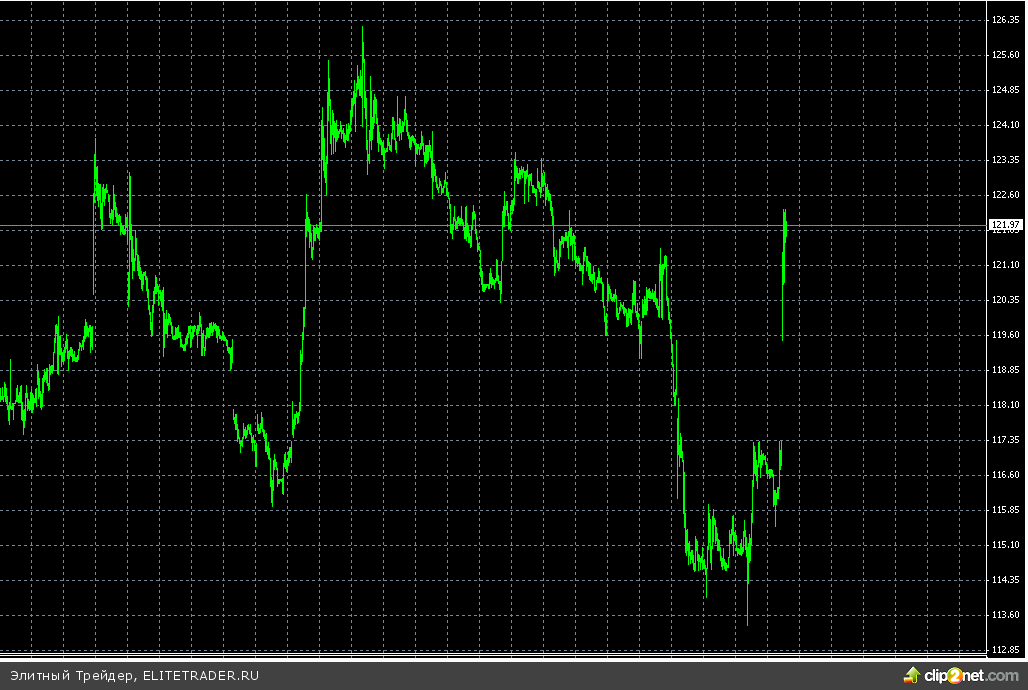Click the 120.35 price axis label
Viewport: 1028px width, 690px height.
[1005, 300]
